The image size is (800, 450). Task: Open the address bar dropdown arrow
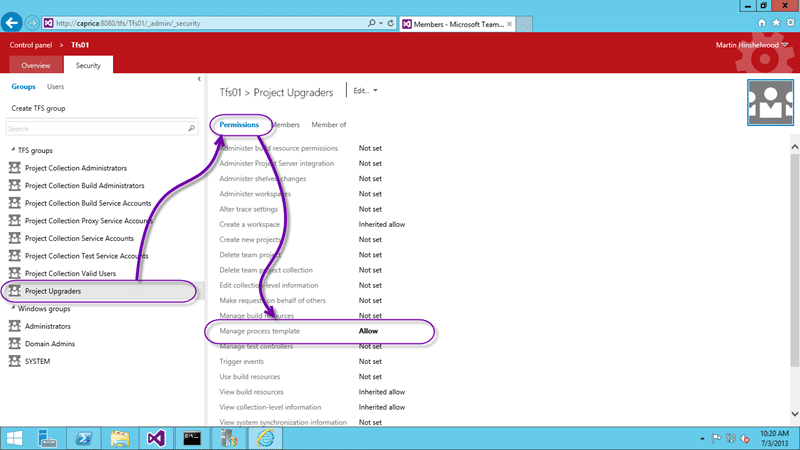pos(381,23)
